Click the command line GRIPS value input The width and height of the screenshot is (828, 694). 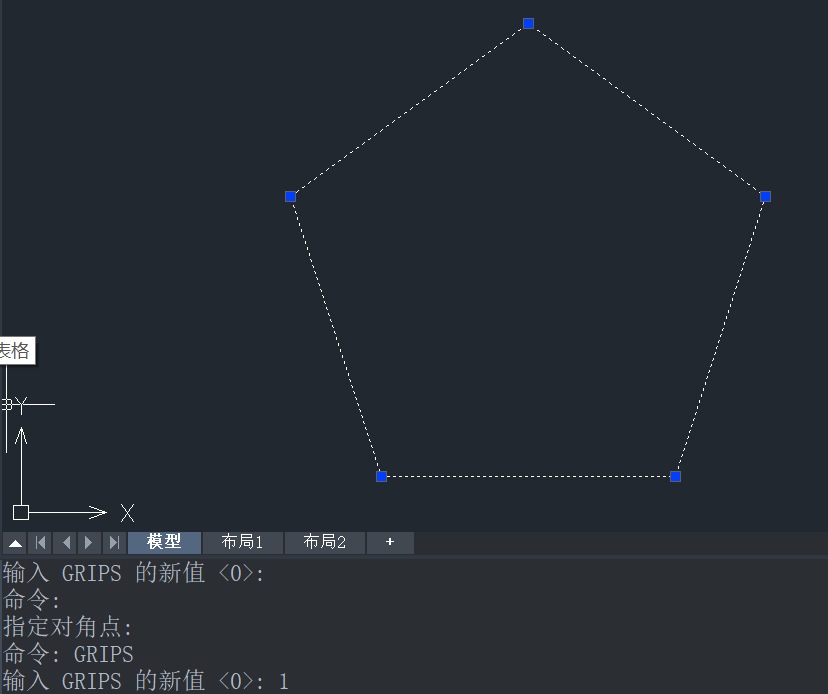pos(145,681)
